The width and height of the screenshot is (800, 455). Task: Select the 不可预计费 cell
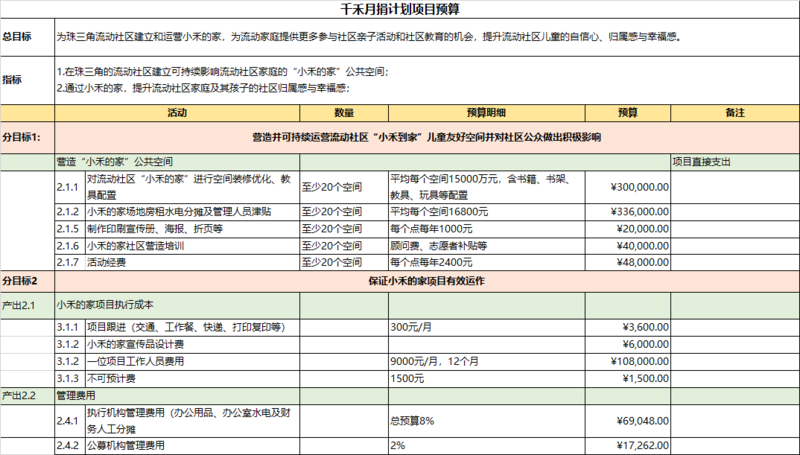tap(192, 378)
